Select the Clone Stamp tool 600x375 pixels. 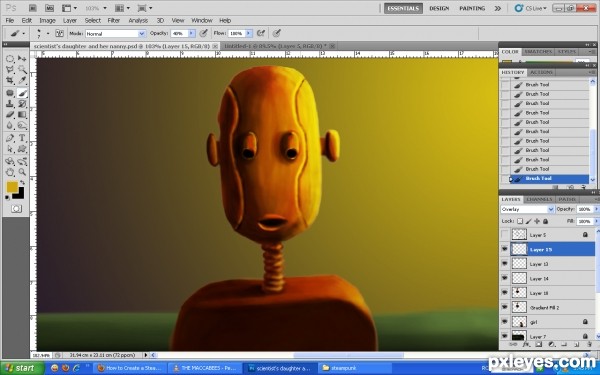[10, 104]
